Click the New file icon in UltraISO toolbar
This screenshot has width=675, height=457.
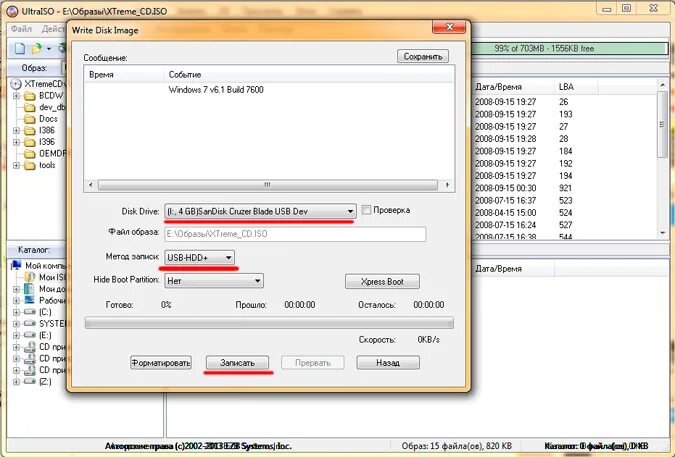[20, 48]
